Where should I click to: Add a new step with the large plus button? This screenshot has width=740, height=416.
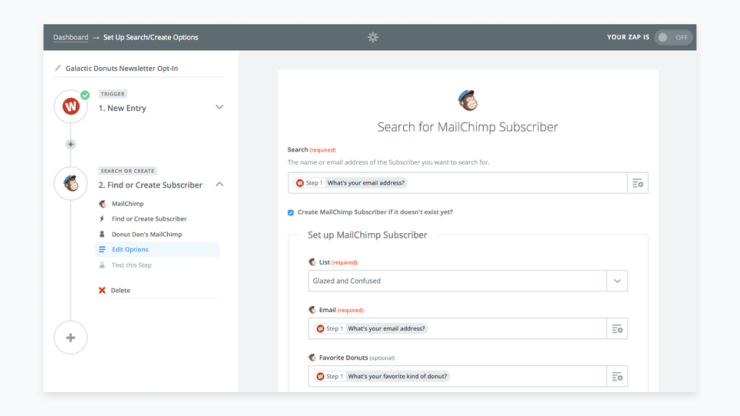71,338
